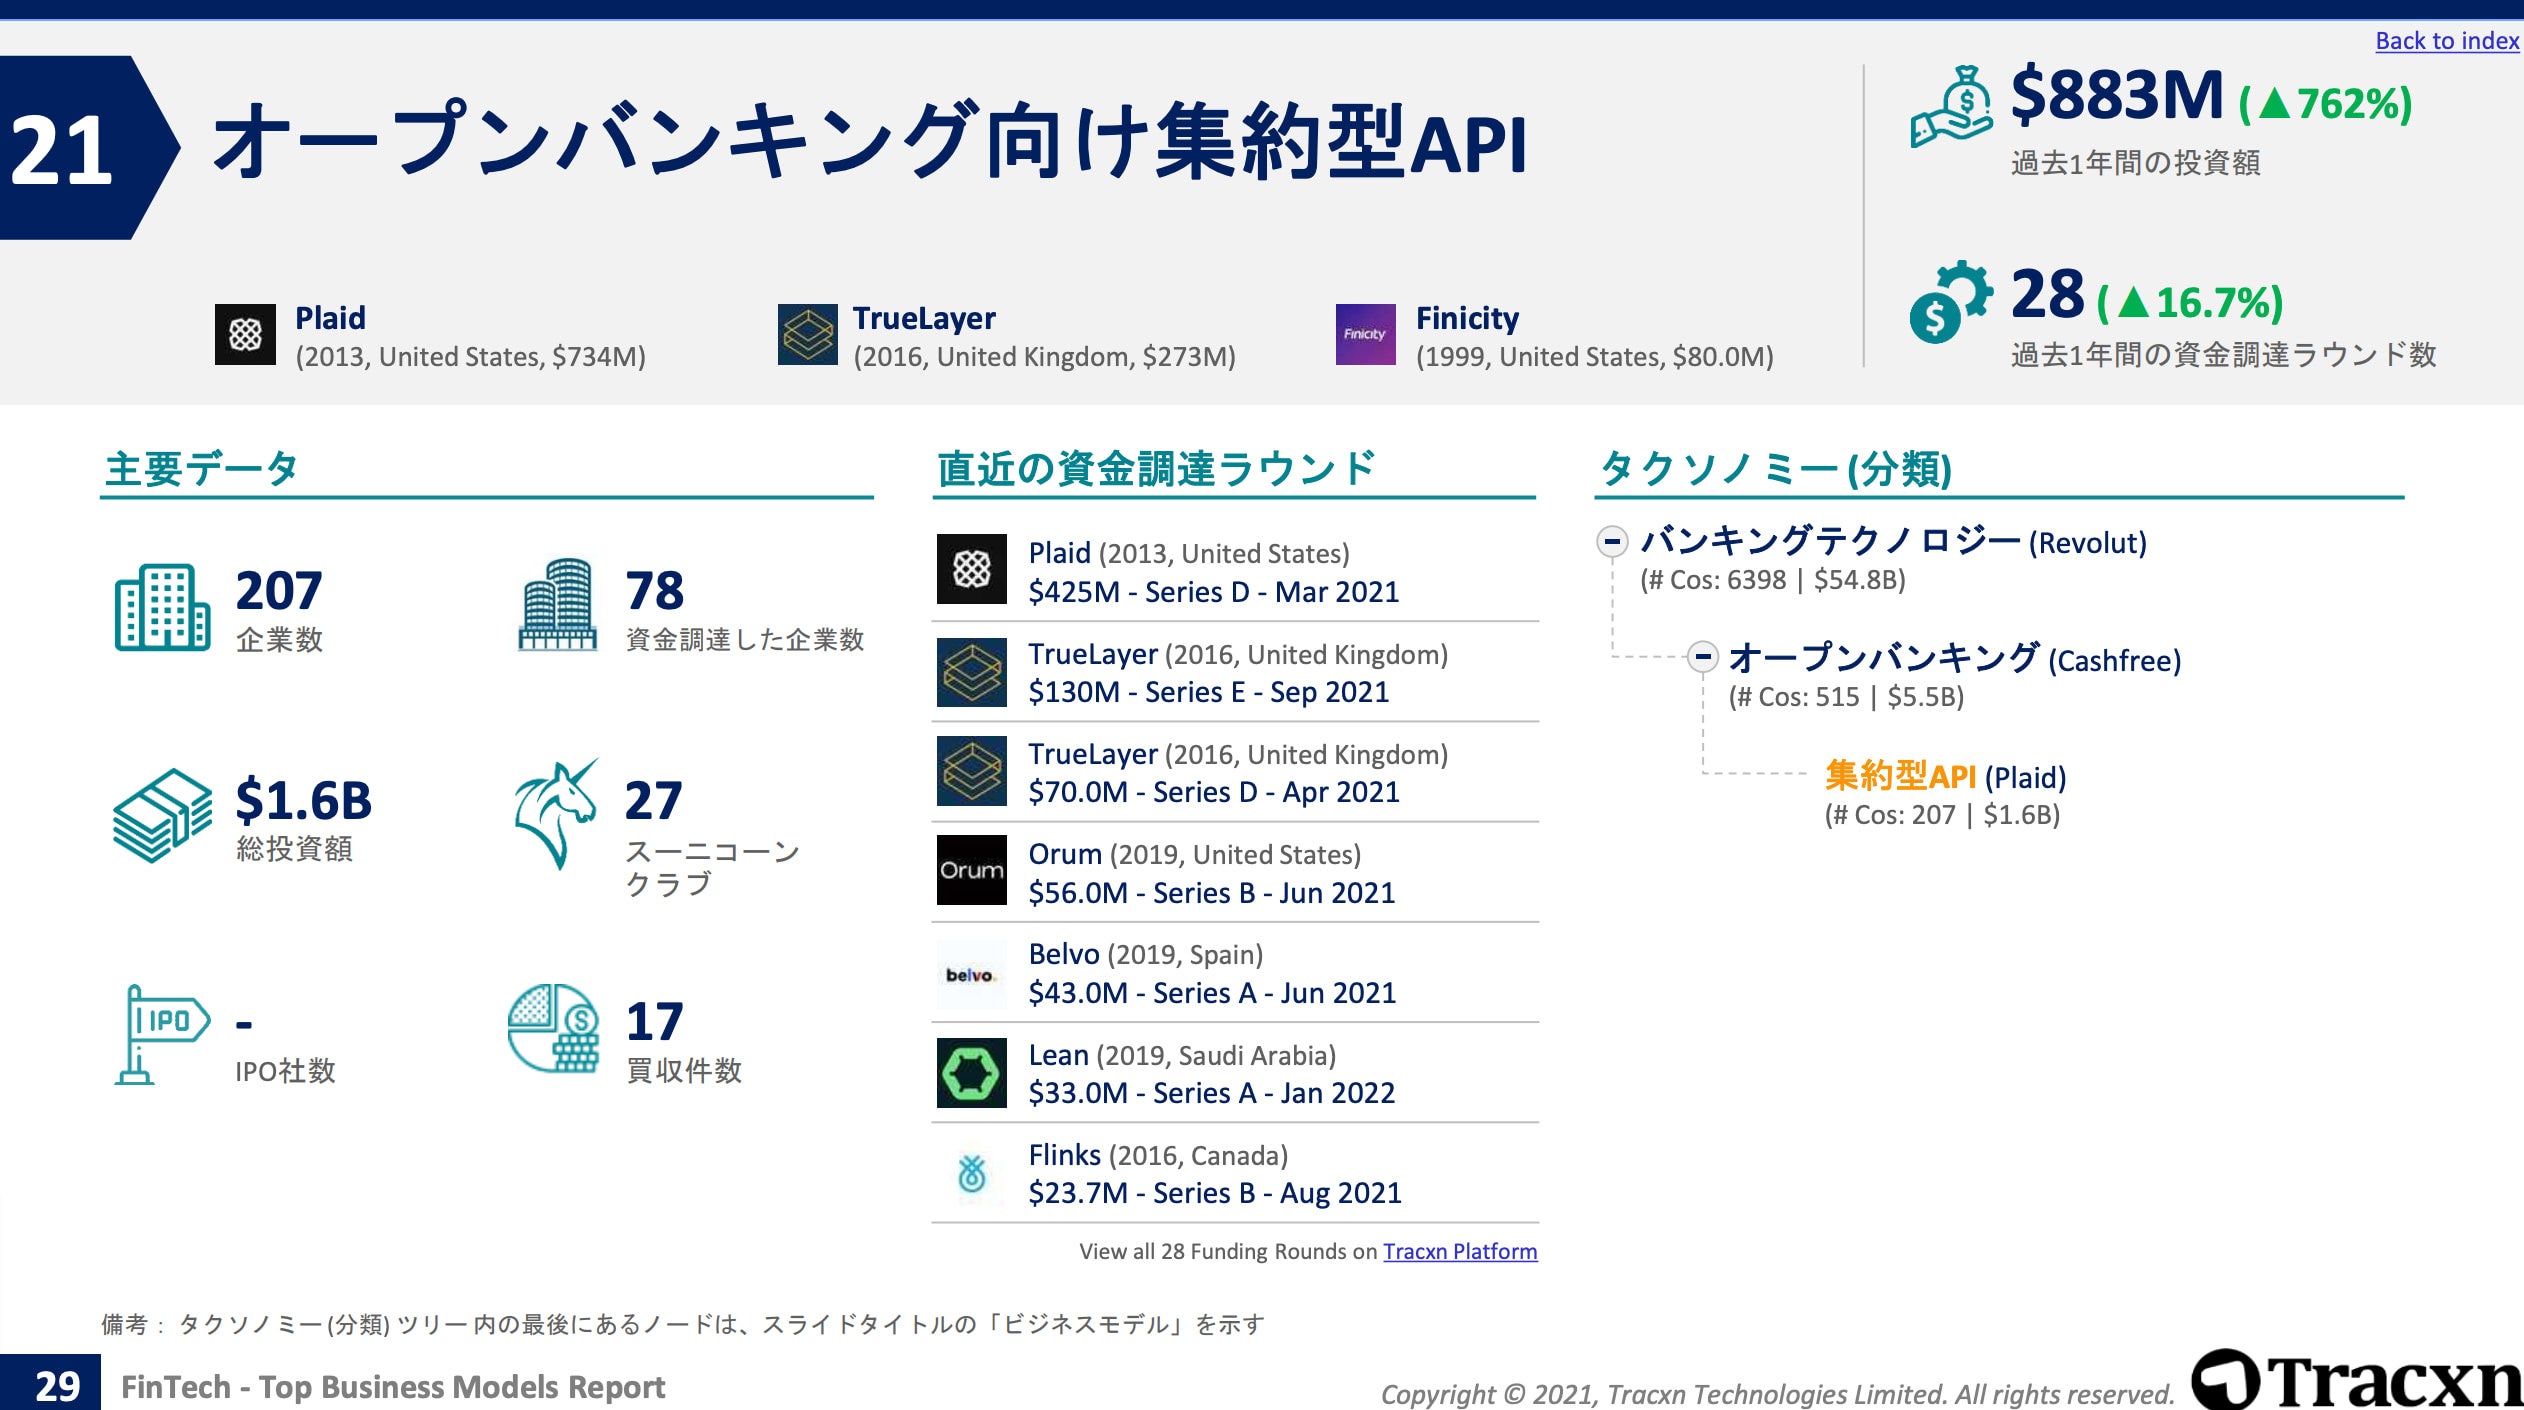Click the green Lean hexagon logo
The width and height of the screenshot is (2524, 1410).
[x=971, y=1073]
